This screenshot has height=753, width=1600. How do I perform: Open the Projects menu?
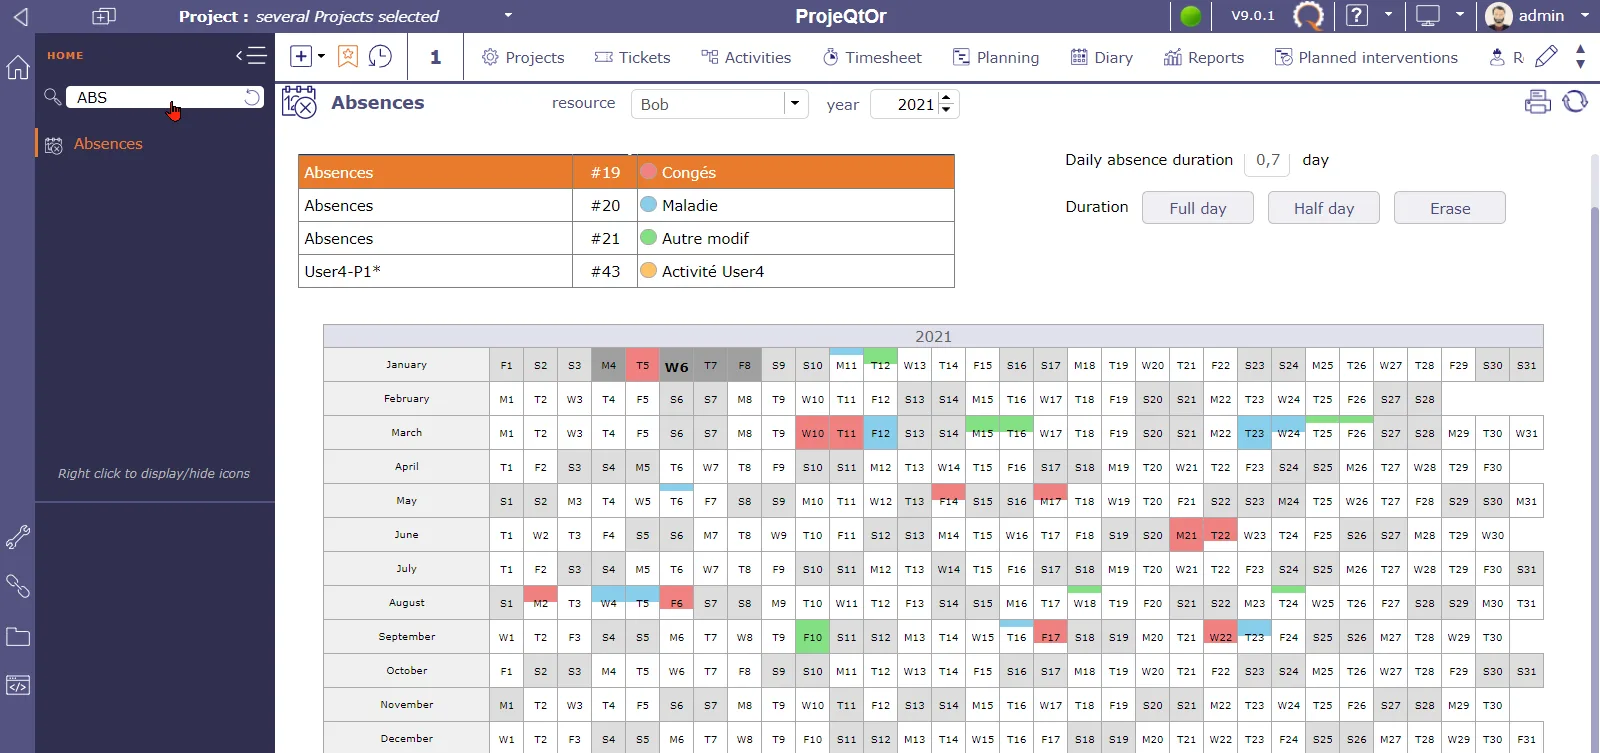523,58
